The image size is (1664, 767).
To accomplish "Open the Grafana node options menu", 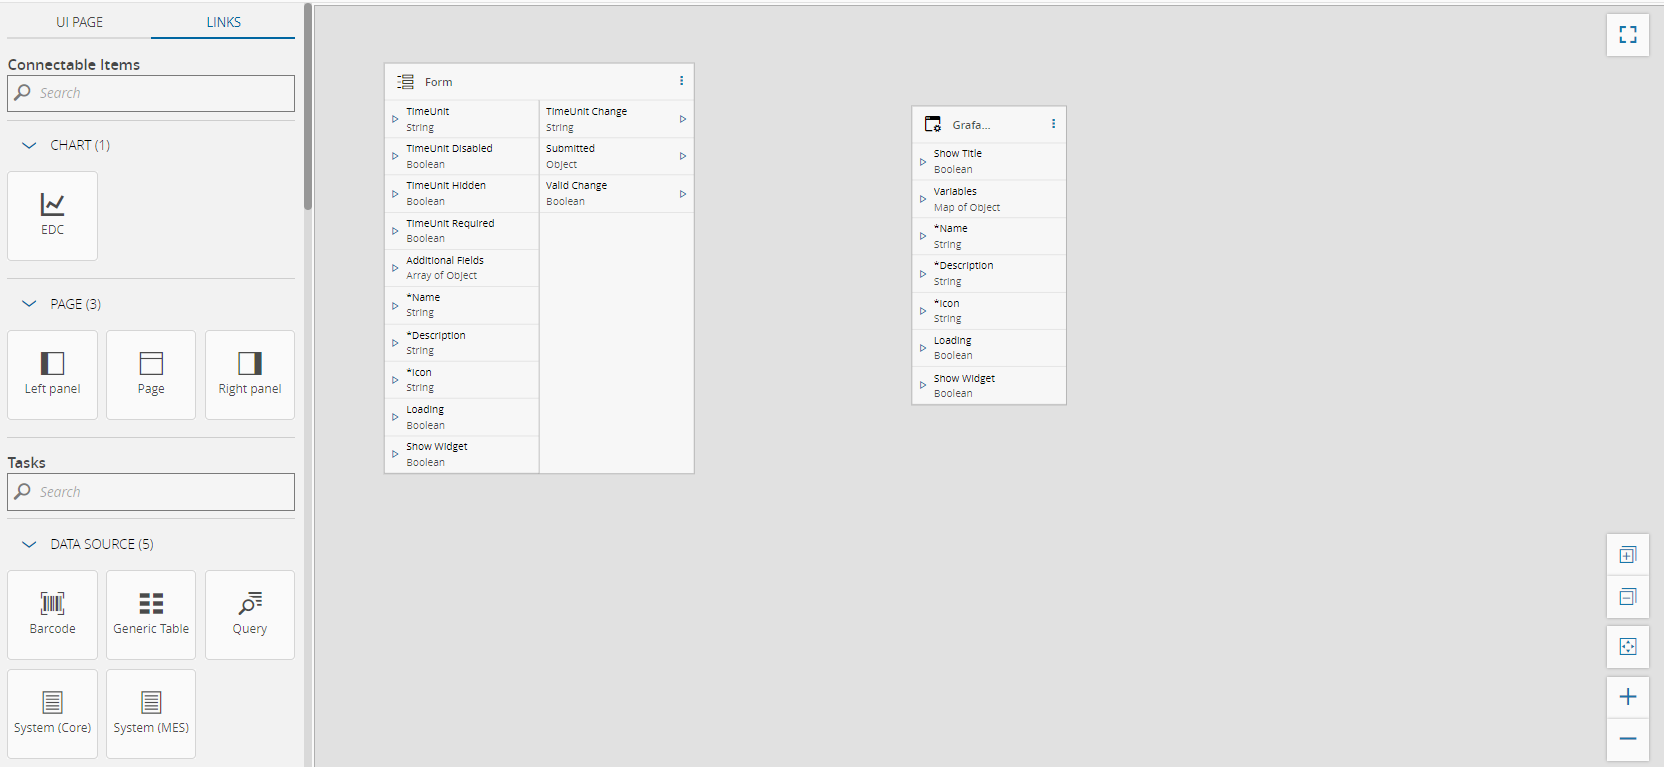I will [1053, 124].
